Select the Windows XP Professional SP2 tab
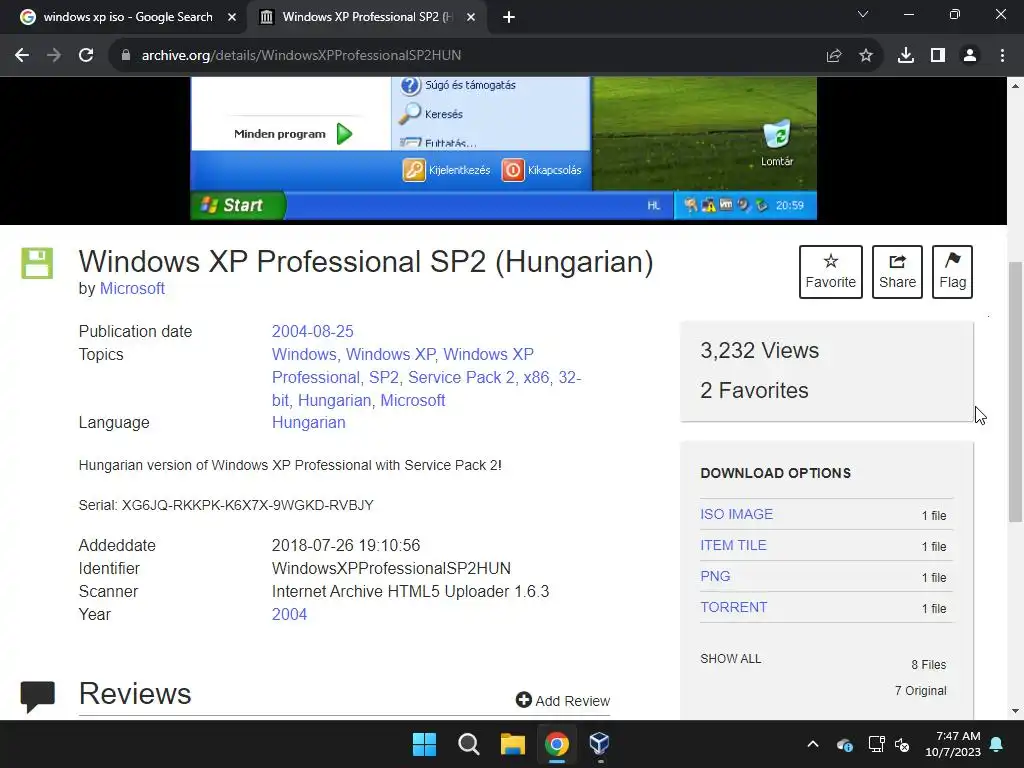1024x768 pixels. [x=366, y=18]
